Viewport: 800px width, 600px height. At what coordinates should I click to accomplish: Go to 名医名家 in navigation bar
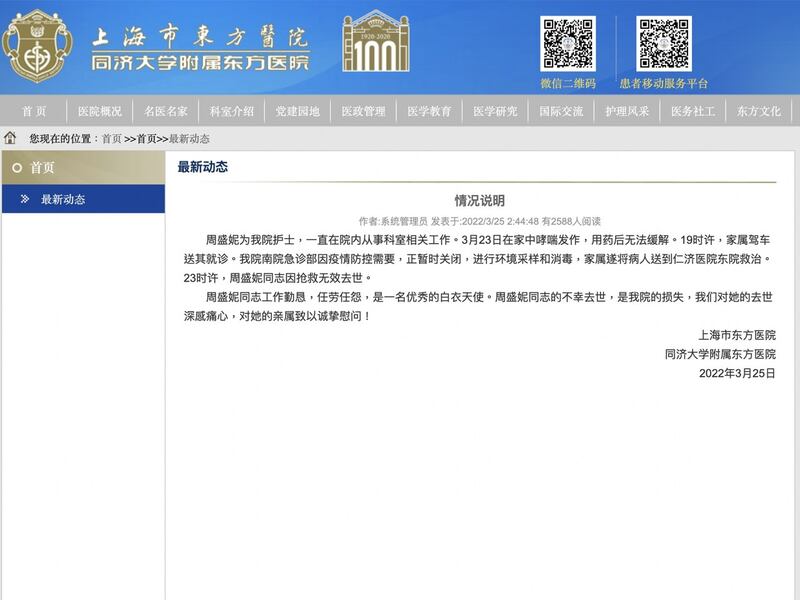coord(166,111)
